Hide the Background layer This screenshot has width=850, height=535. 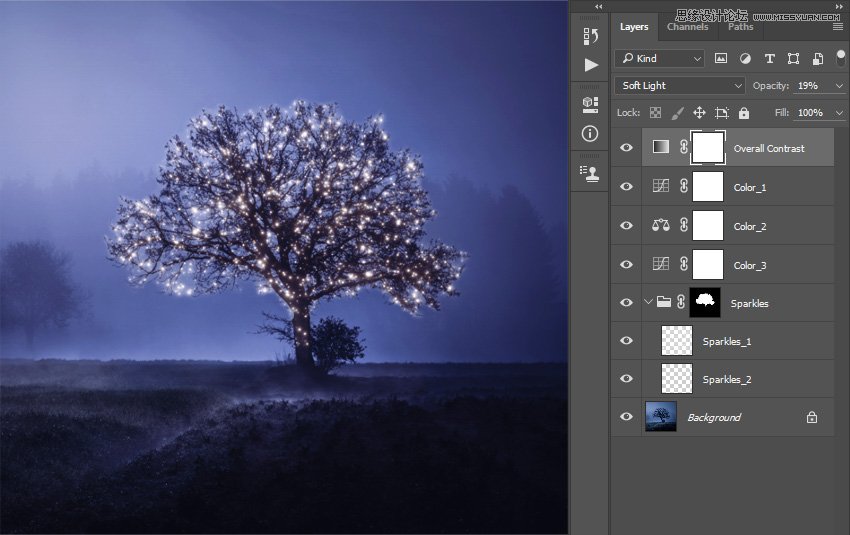coord(626,417)
